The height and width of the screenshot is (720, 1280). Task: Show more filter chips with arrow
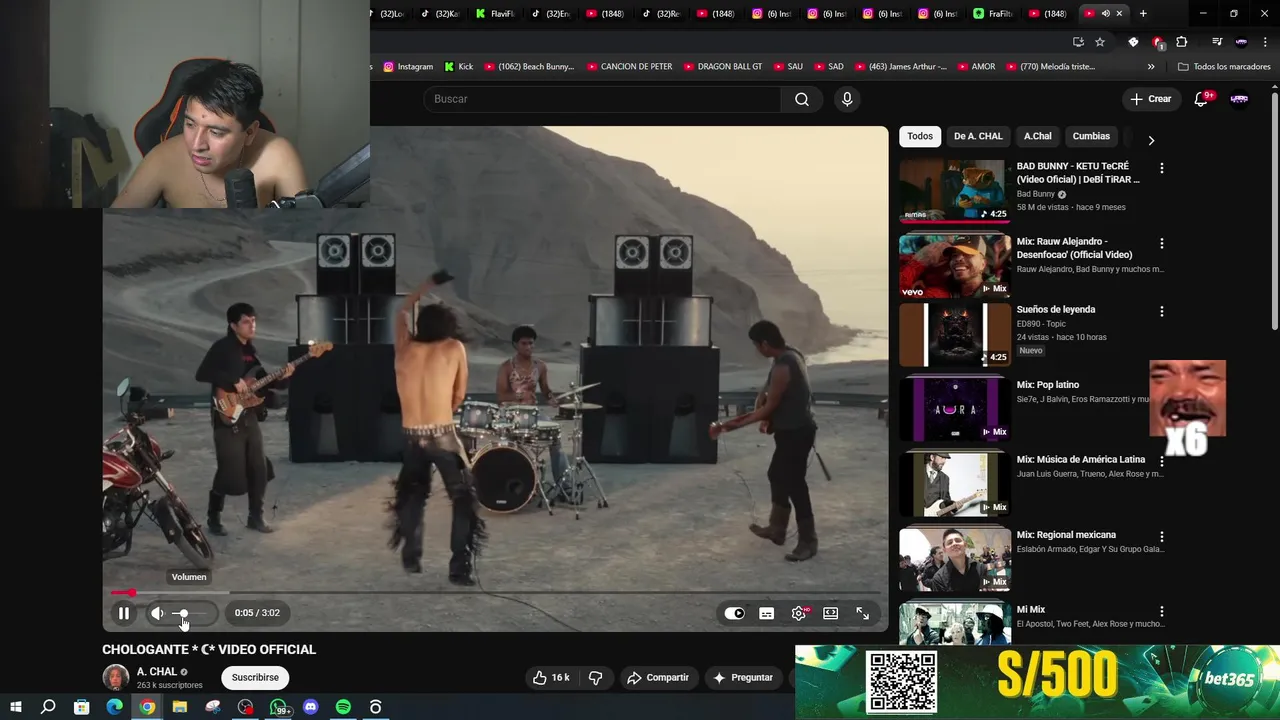[1151, 141]
